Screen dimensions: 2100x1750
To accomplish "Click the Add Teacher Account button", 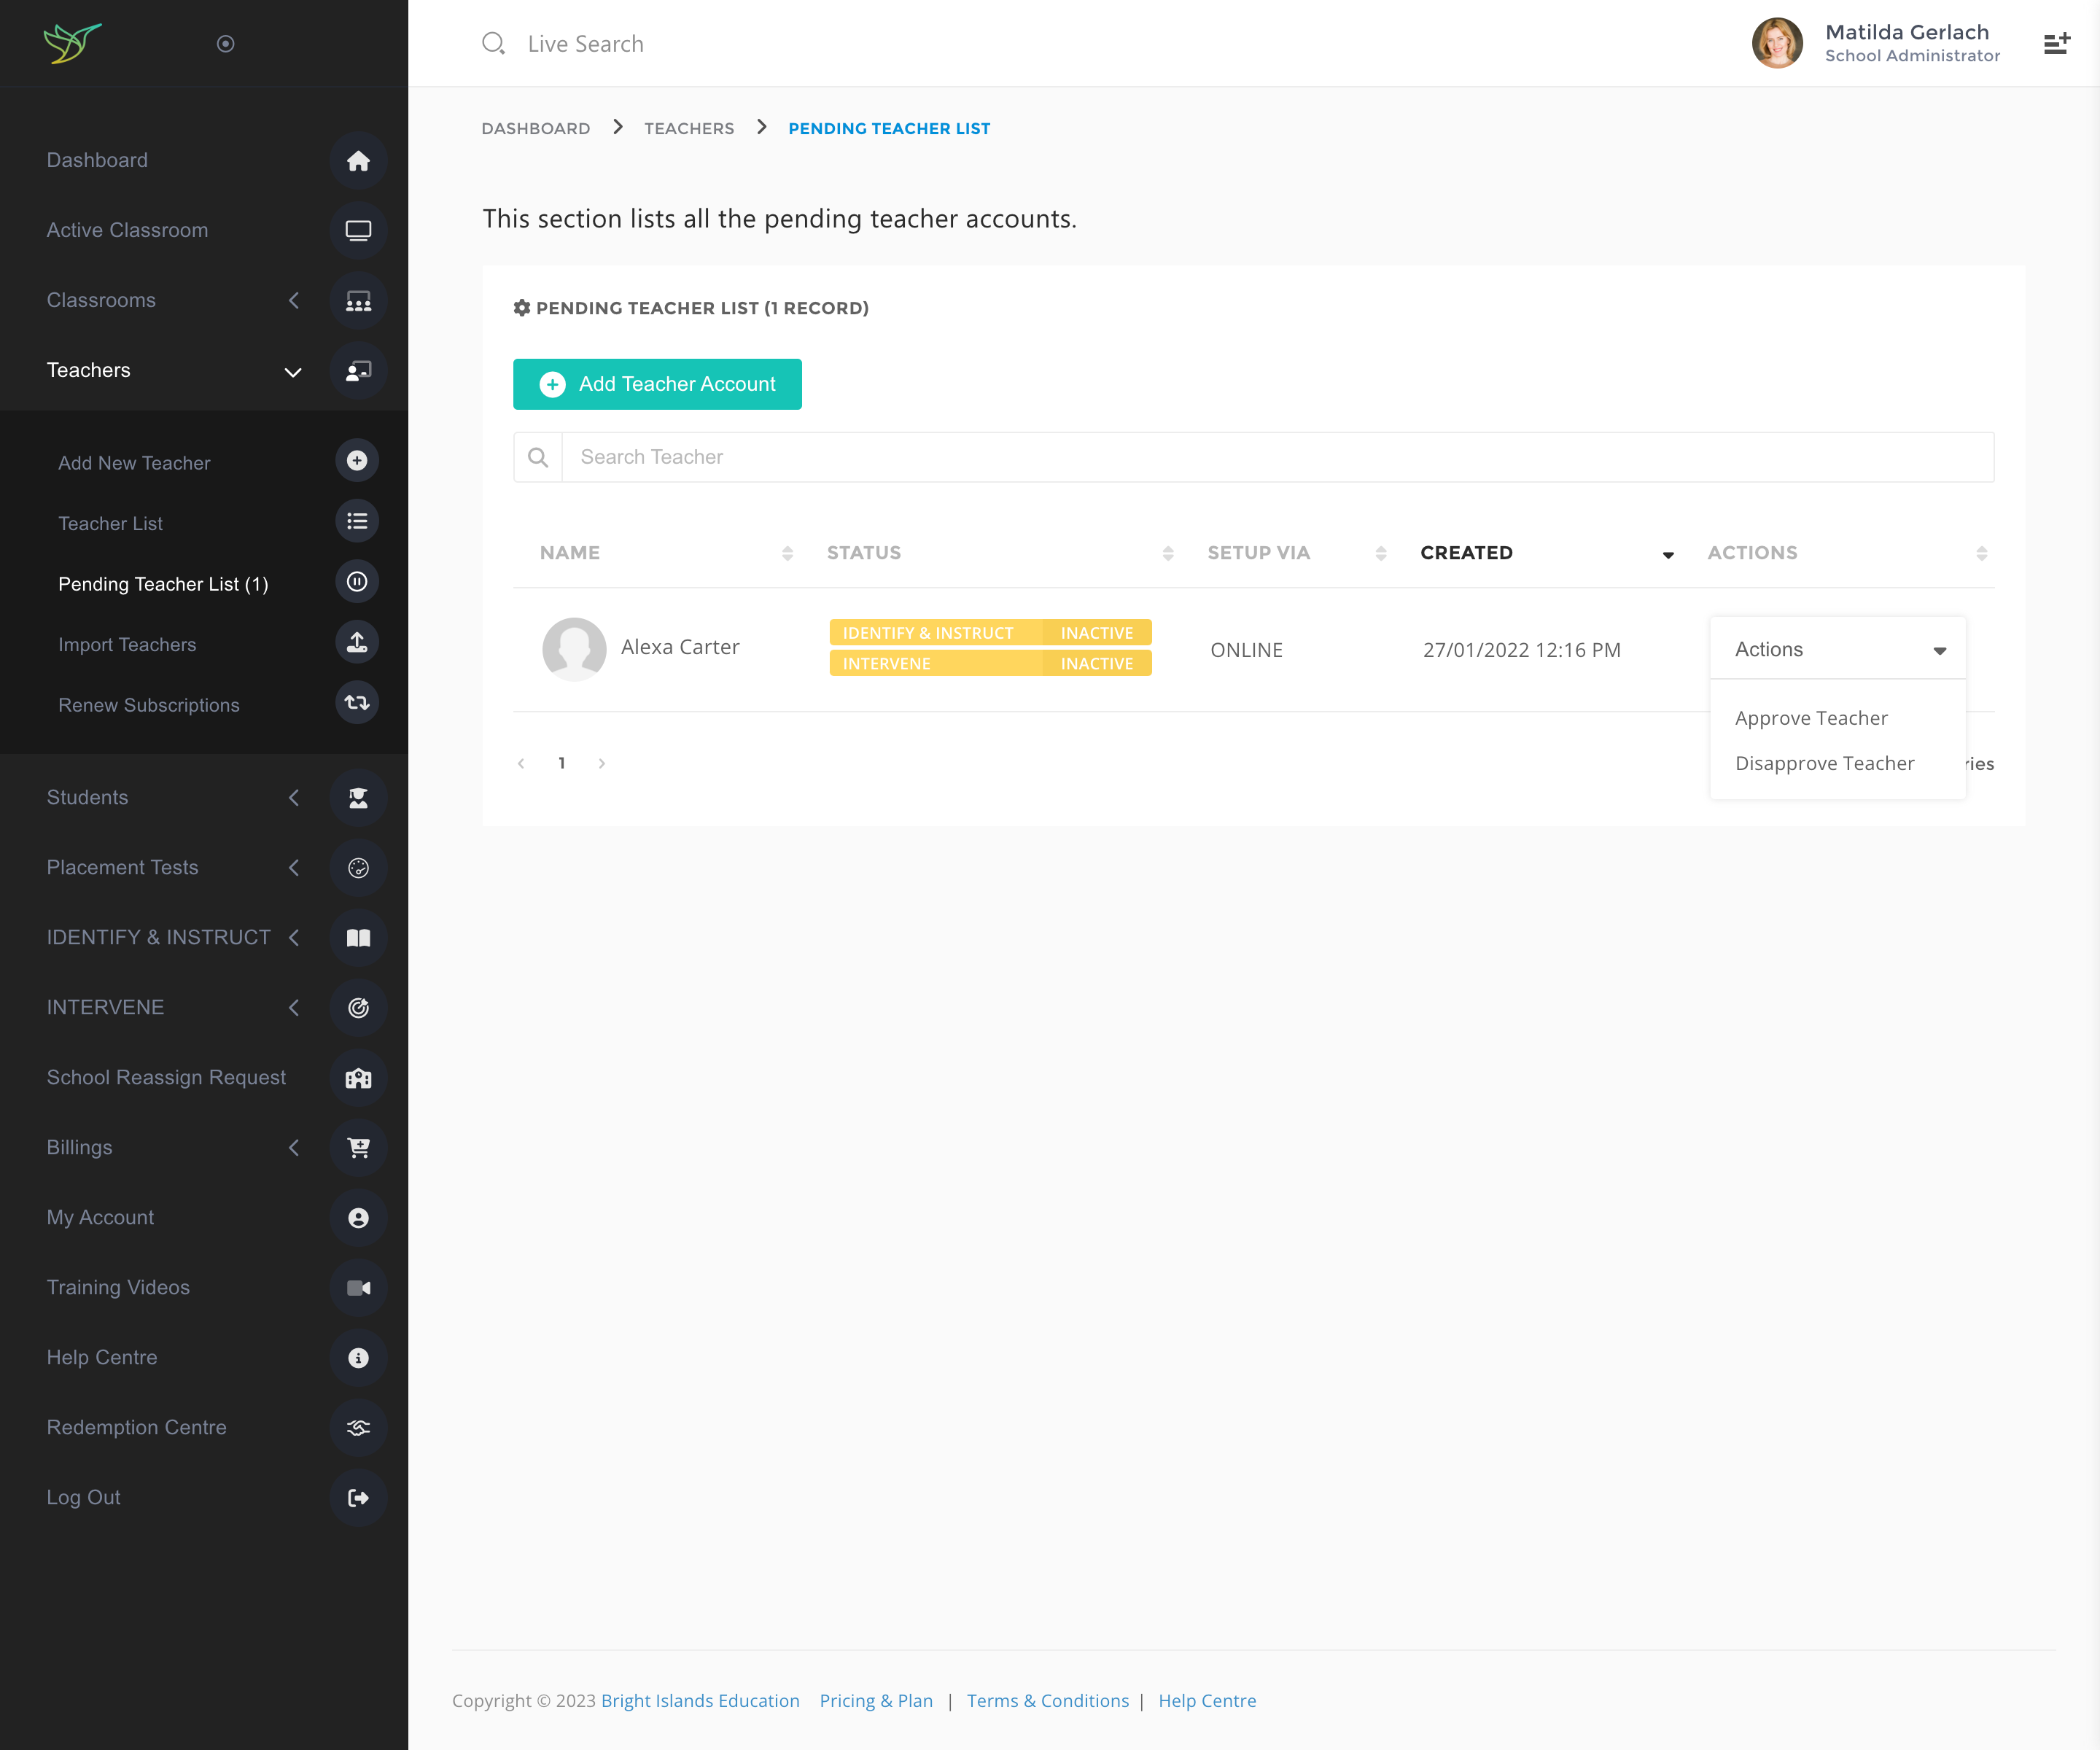I will pyautogui.click(x=657, y=384).
